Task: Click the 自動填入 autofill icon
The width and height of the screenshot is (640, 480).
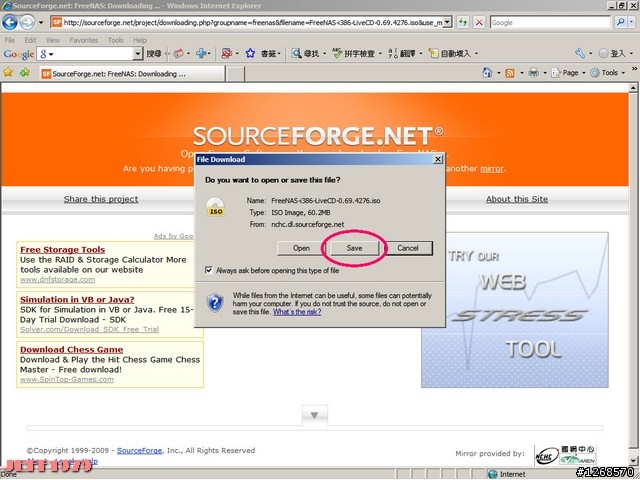Action: tap(433, 53)
